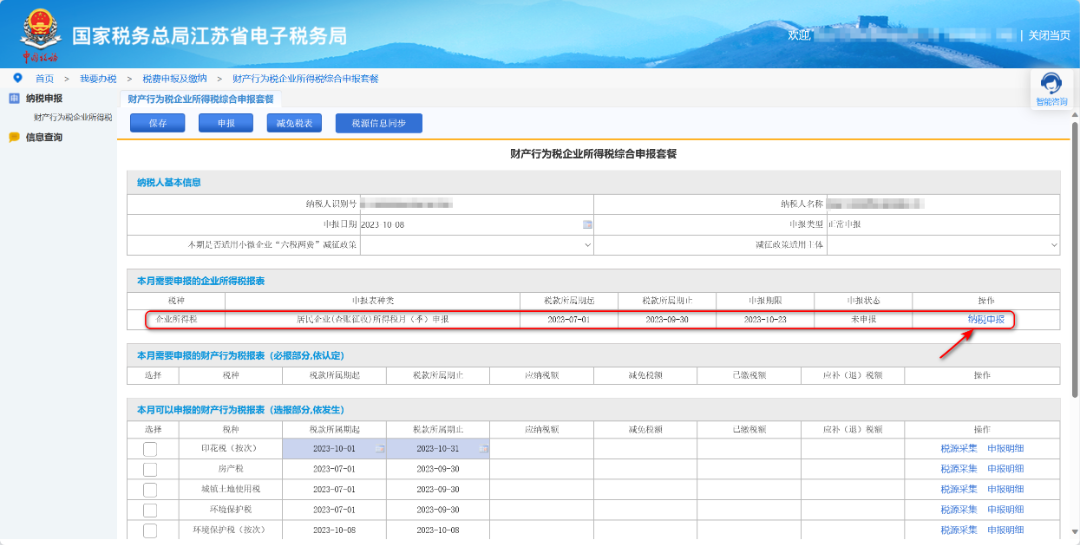The width and height of the screenshot is (1080, 545).
Task: Click the 申报日期 2023-10-08 input field
Action: 477,225
